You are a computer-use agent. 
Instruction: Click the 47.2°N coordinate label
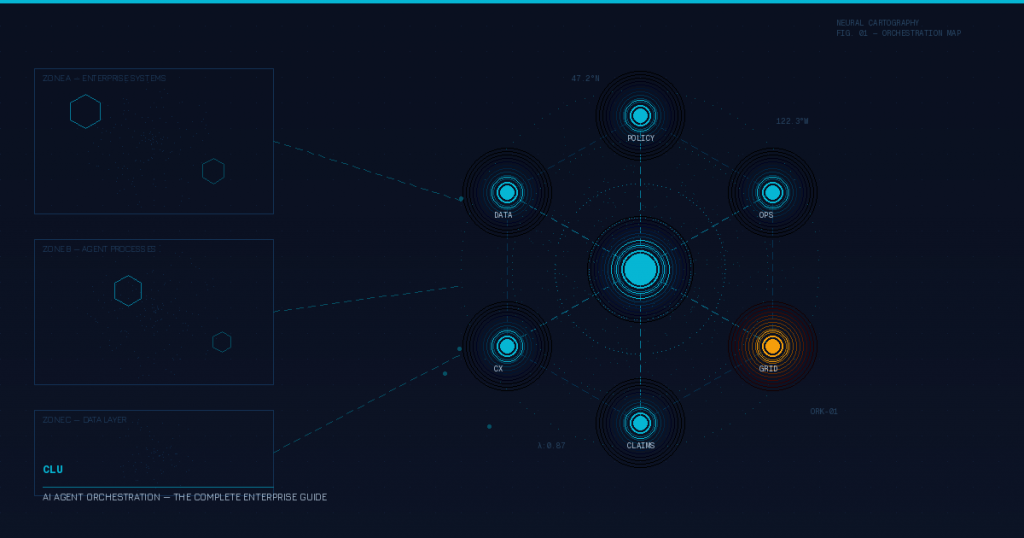point(585,78)
